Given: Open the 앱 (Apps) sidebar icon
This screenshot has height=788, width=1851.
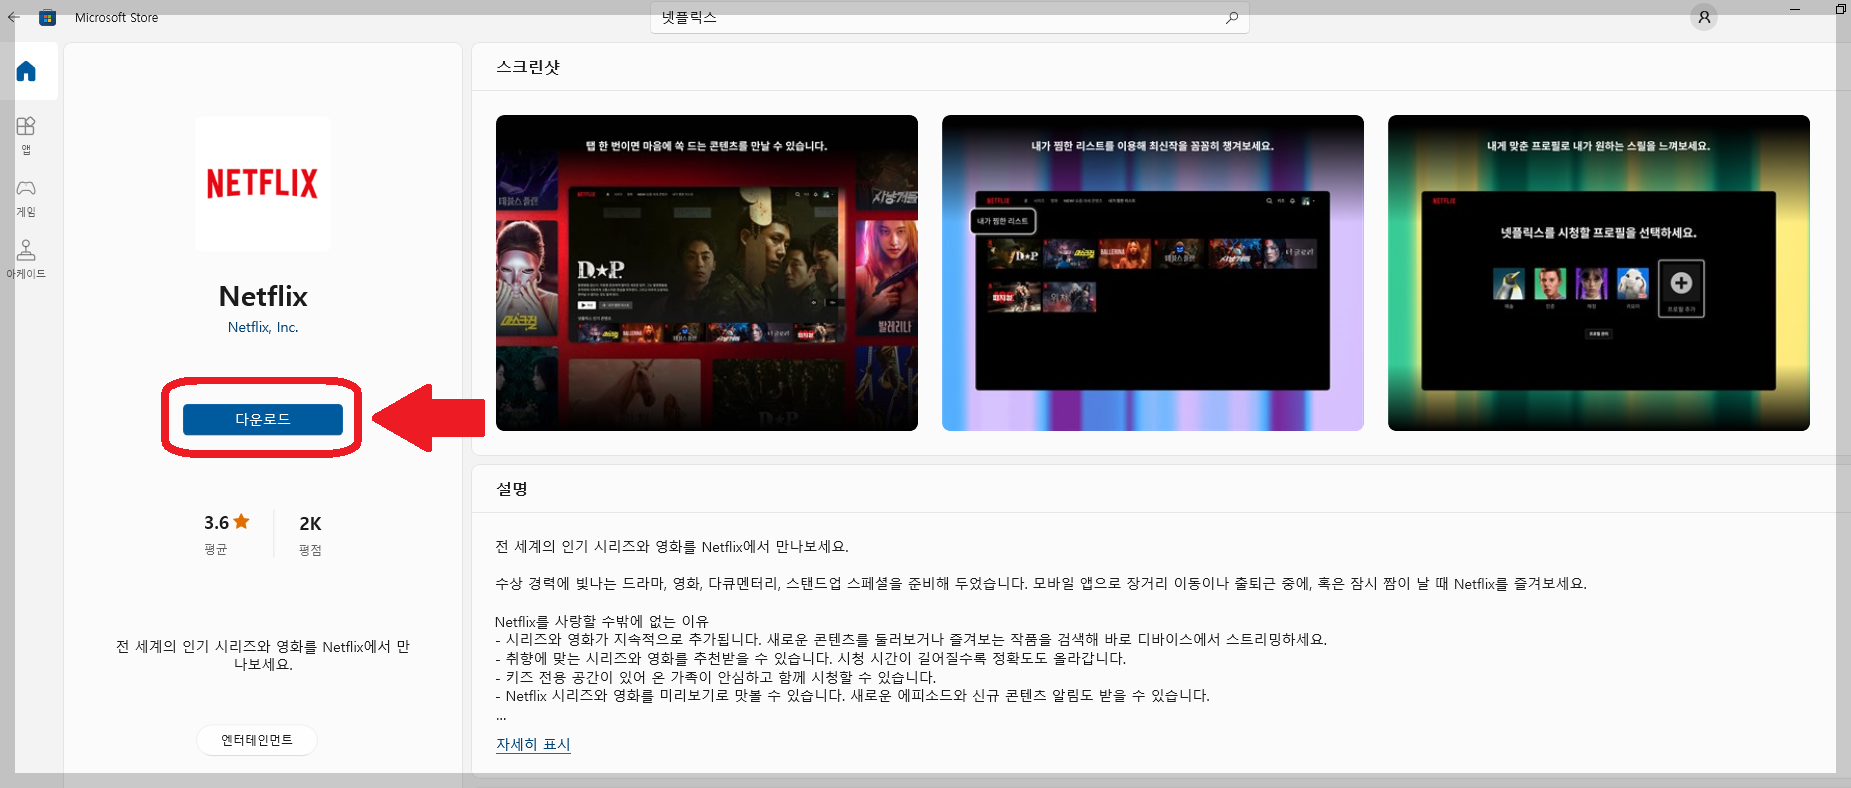Looking at the screenshot, I should pos(26,135).
